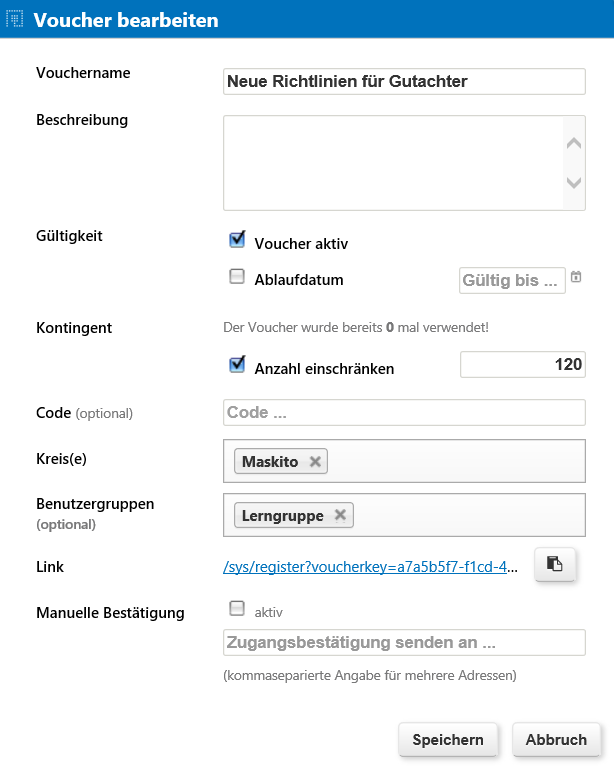The image size is (614, 773).
Task: Toggle the Anzahl einschränken checkbox
Action: (237, 365)
